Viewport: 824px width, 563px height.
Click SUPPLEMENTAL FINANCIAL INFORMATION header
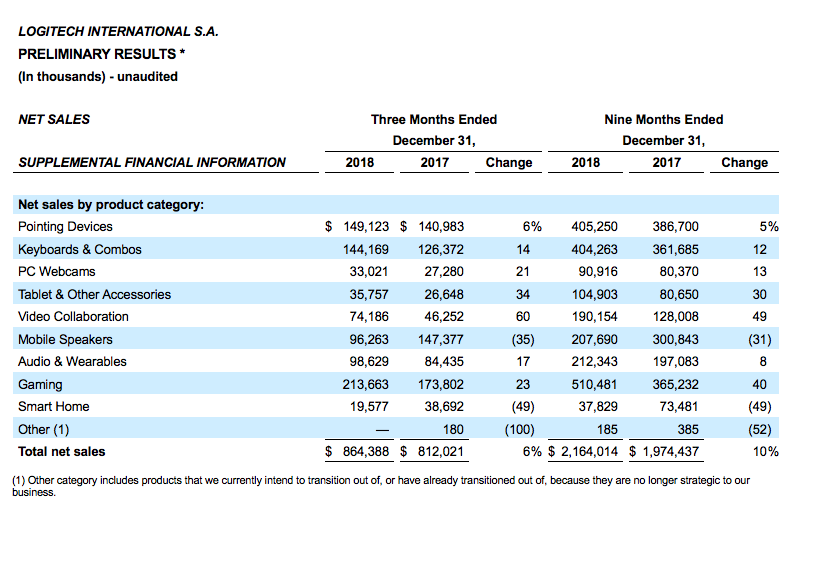152,162
